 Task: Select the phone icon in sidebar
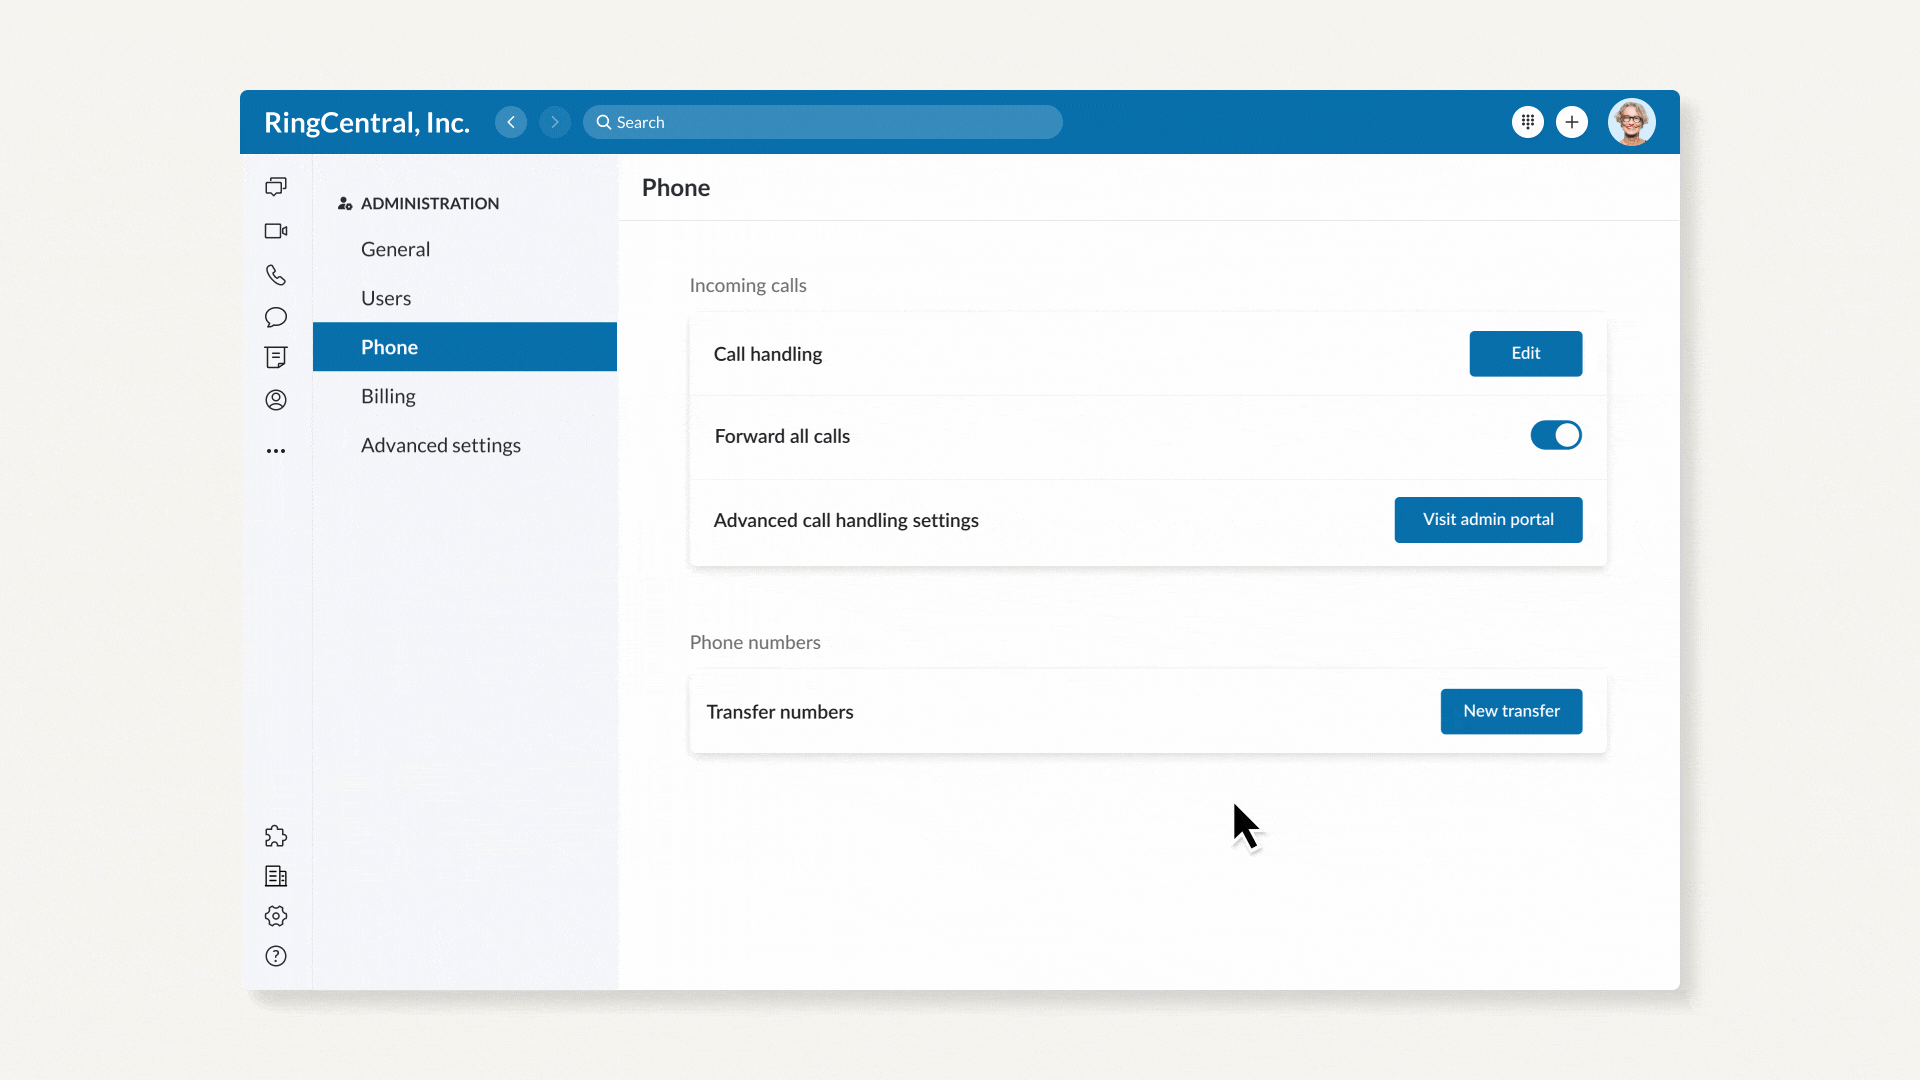pos(277,274)
